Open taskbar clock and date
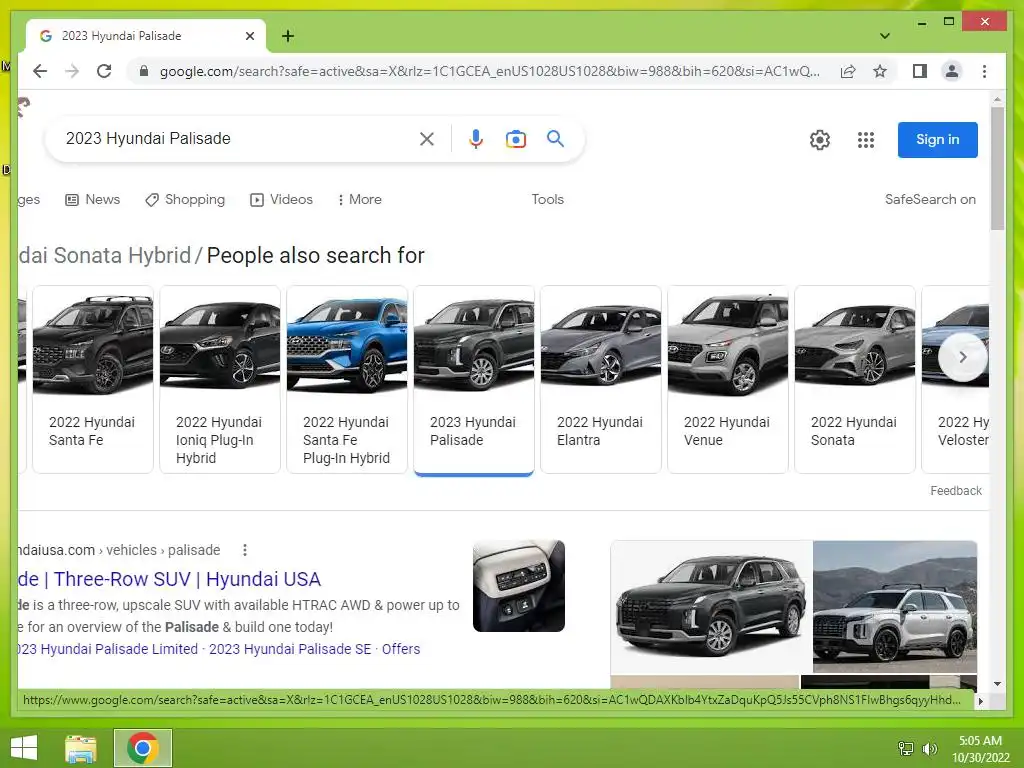This screenshot has width=1024, height=768. click(x=980, y=749)
